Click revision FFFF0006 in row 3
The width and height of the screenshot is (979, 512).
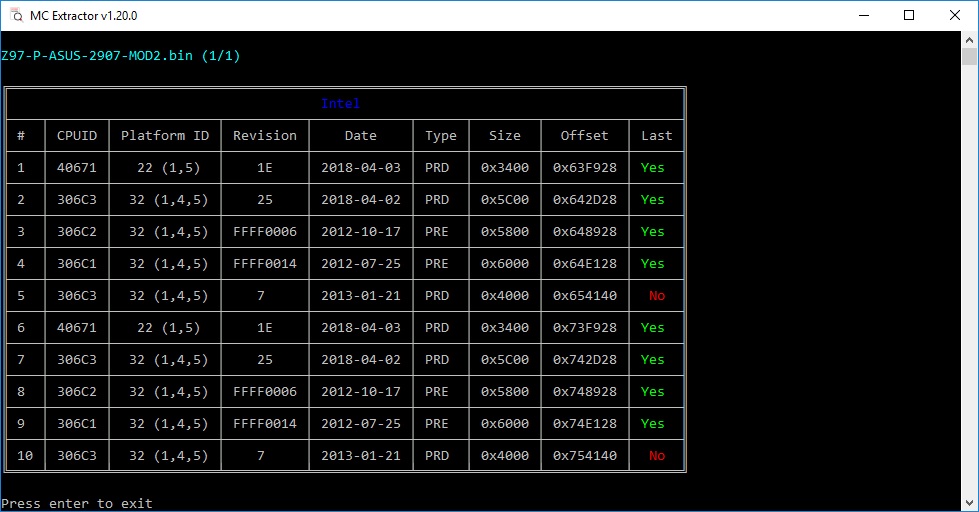265,232
